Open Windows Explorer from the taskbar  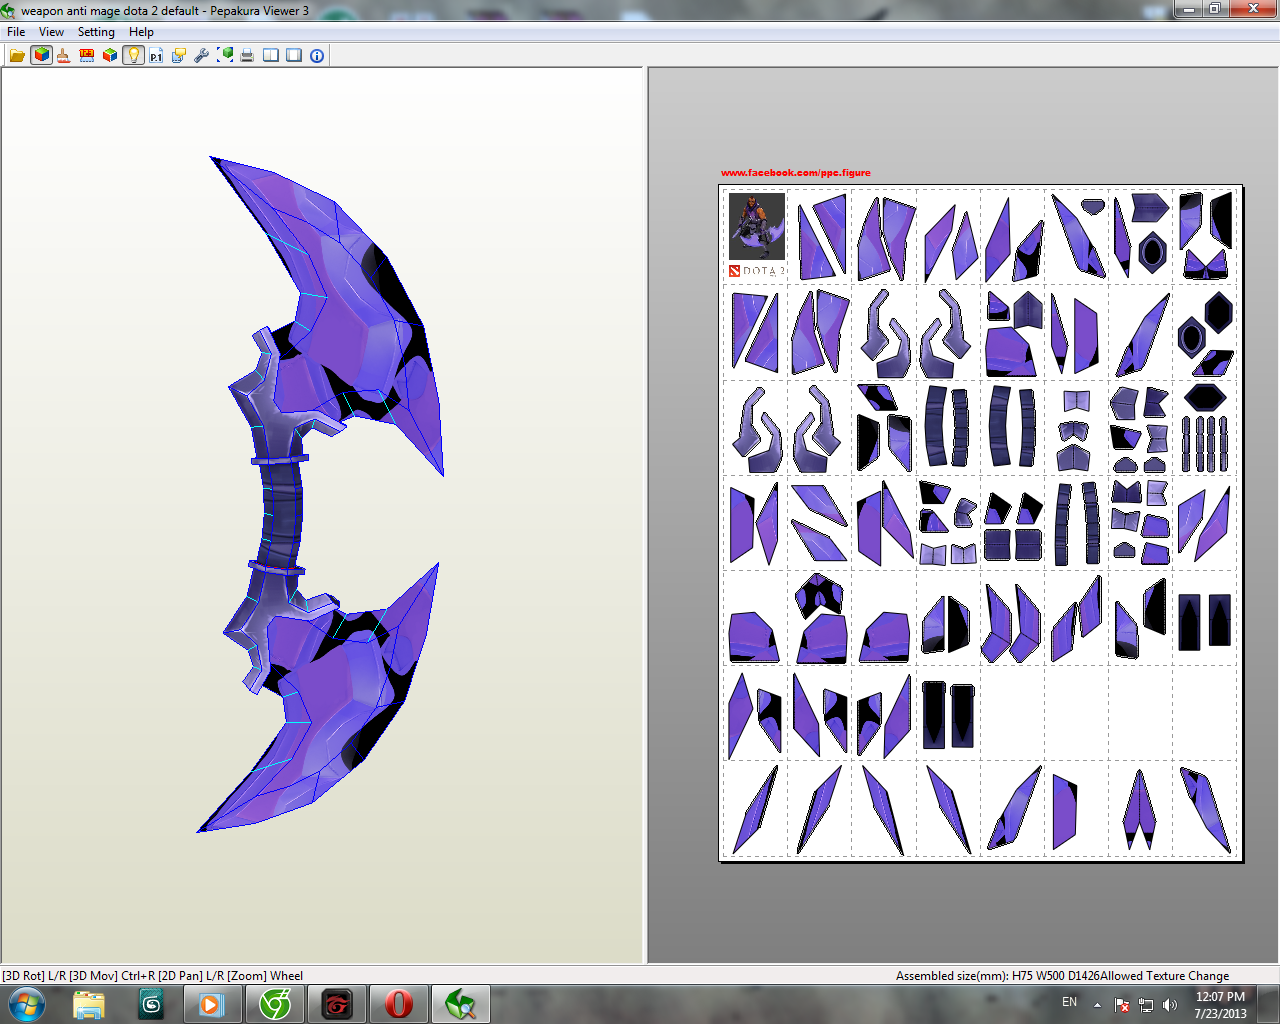tap(89, 1004)
